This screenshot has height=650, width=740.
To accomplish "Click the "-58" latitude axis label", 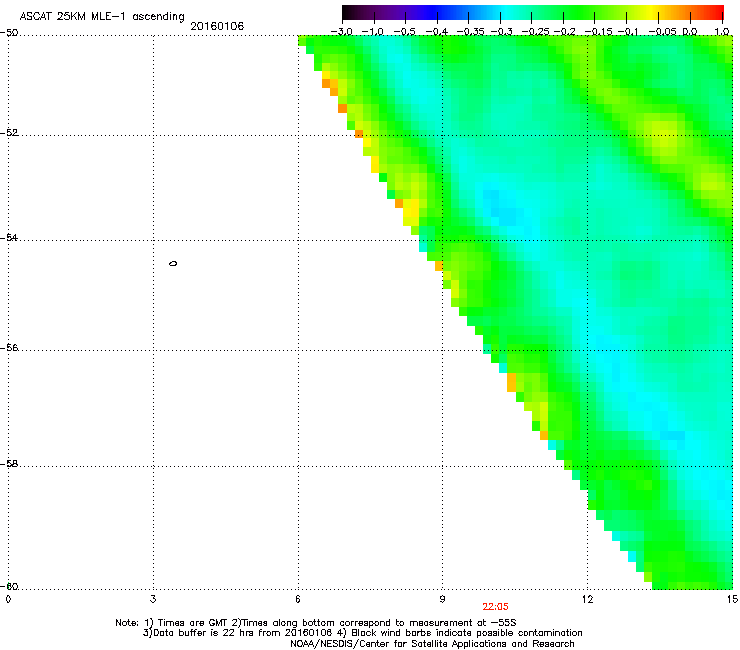I will click(x=9, y=464).
